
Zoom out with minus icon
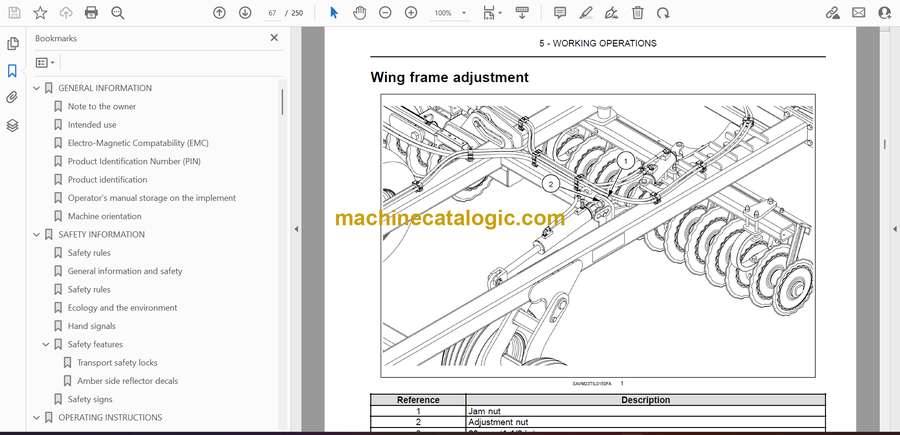click(385, 13)
